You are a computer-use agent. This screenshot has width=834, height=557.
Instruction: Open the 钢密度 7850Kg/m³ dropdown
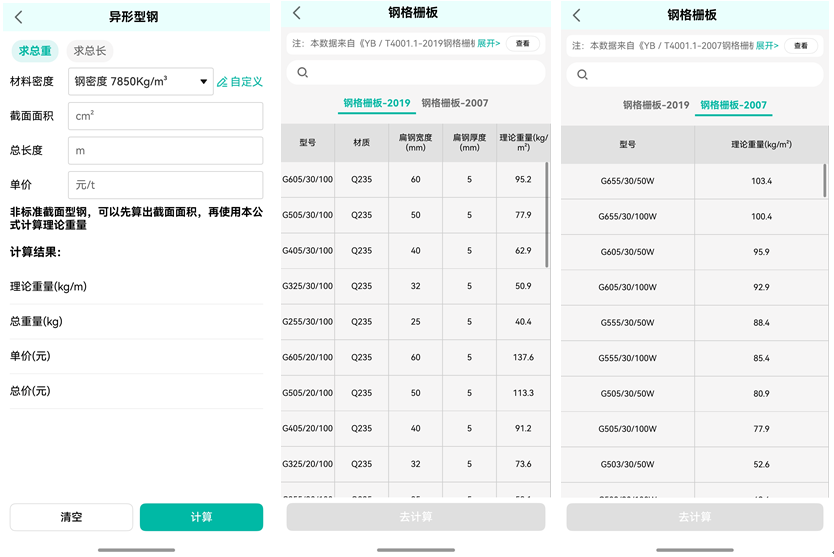141,82
